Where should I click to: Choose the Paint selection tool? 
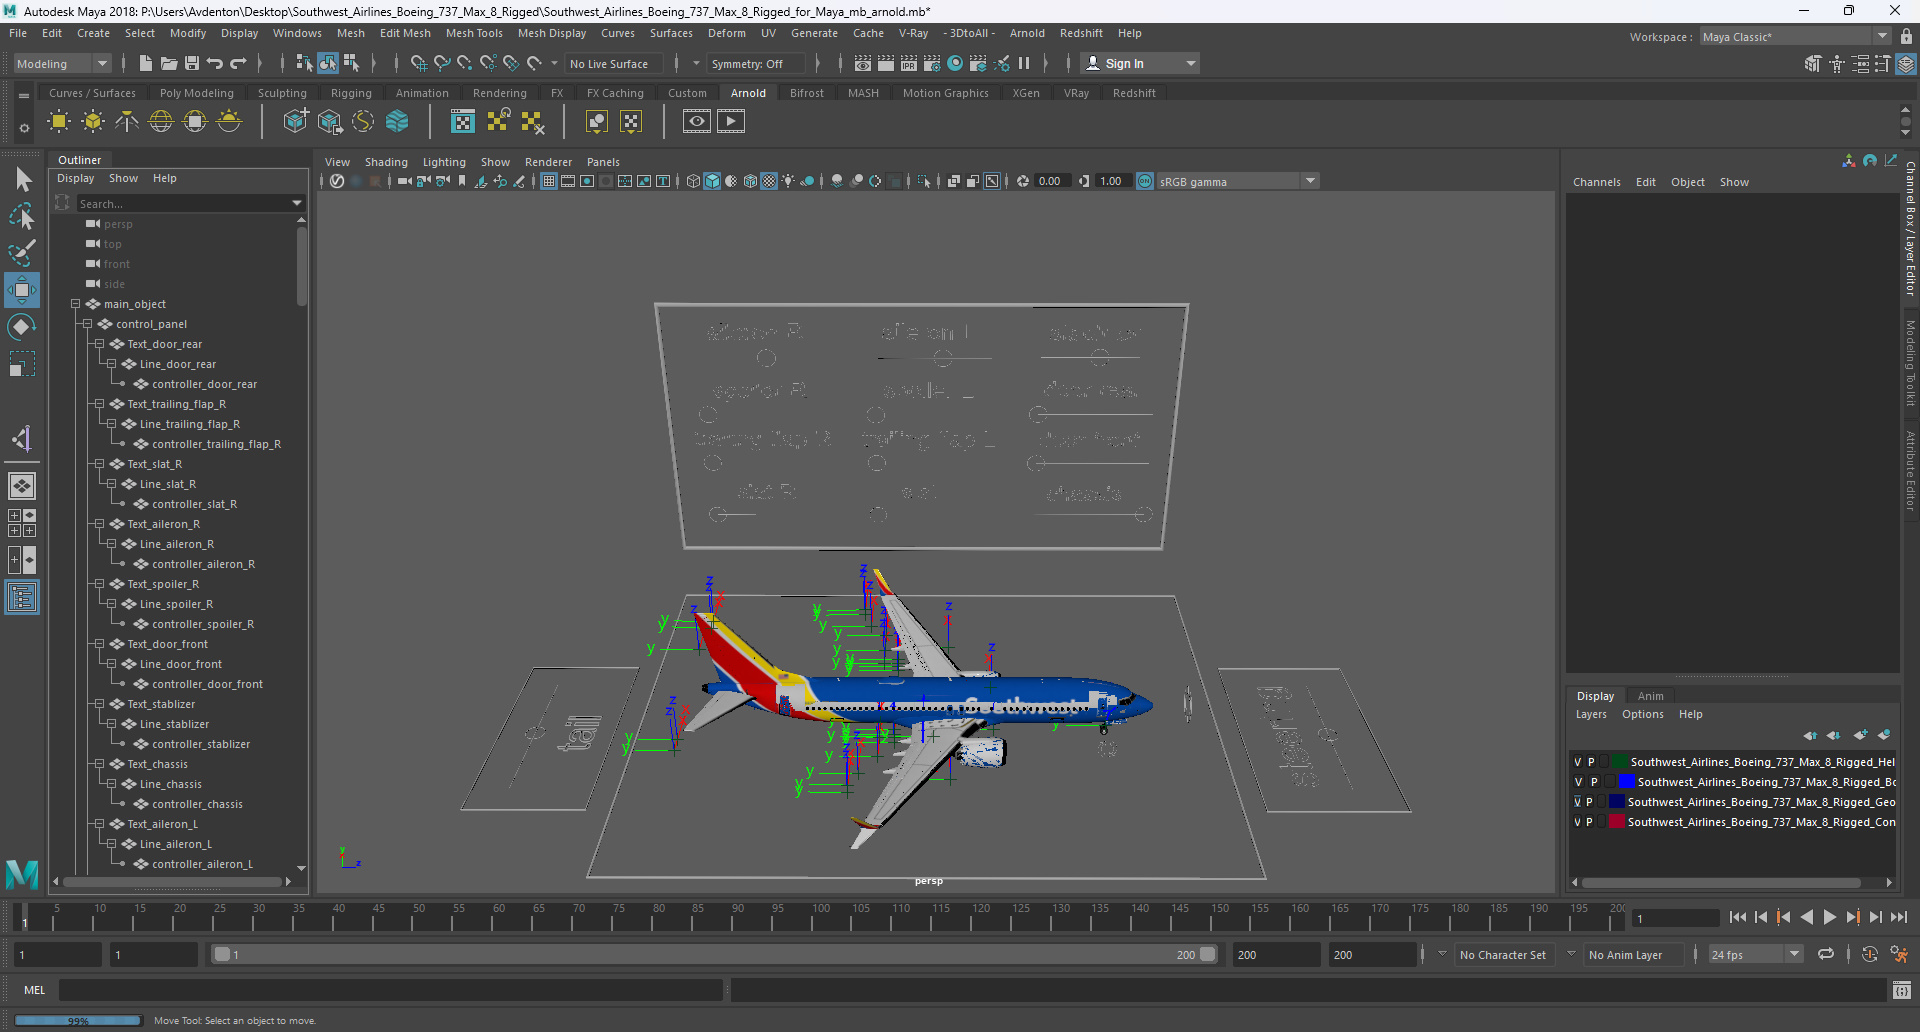coord(22,253)
